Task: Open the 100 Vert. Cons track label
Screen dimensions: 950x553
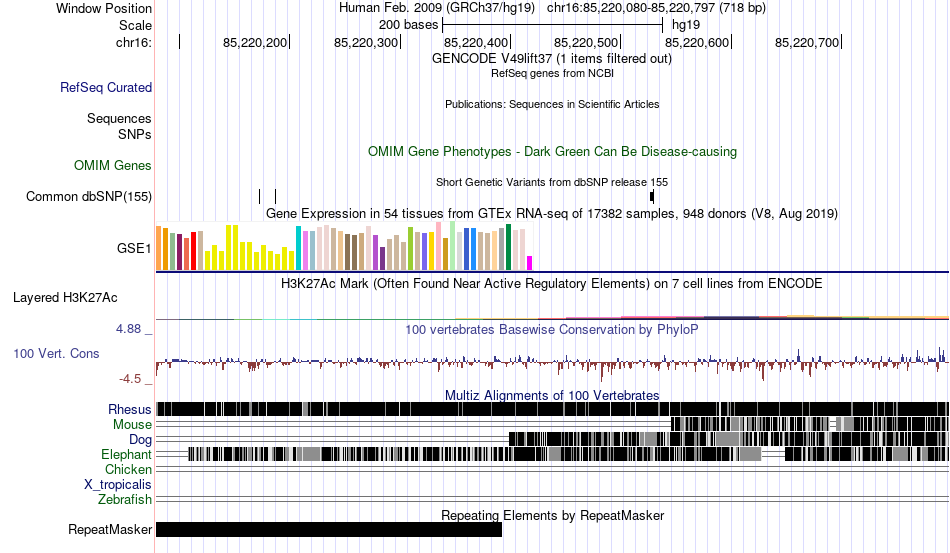Action: click(56, 353)
